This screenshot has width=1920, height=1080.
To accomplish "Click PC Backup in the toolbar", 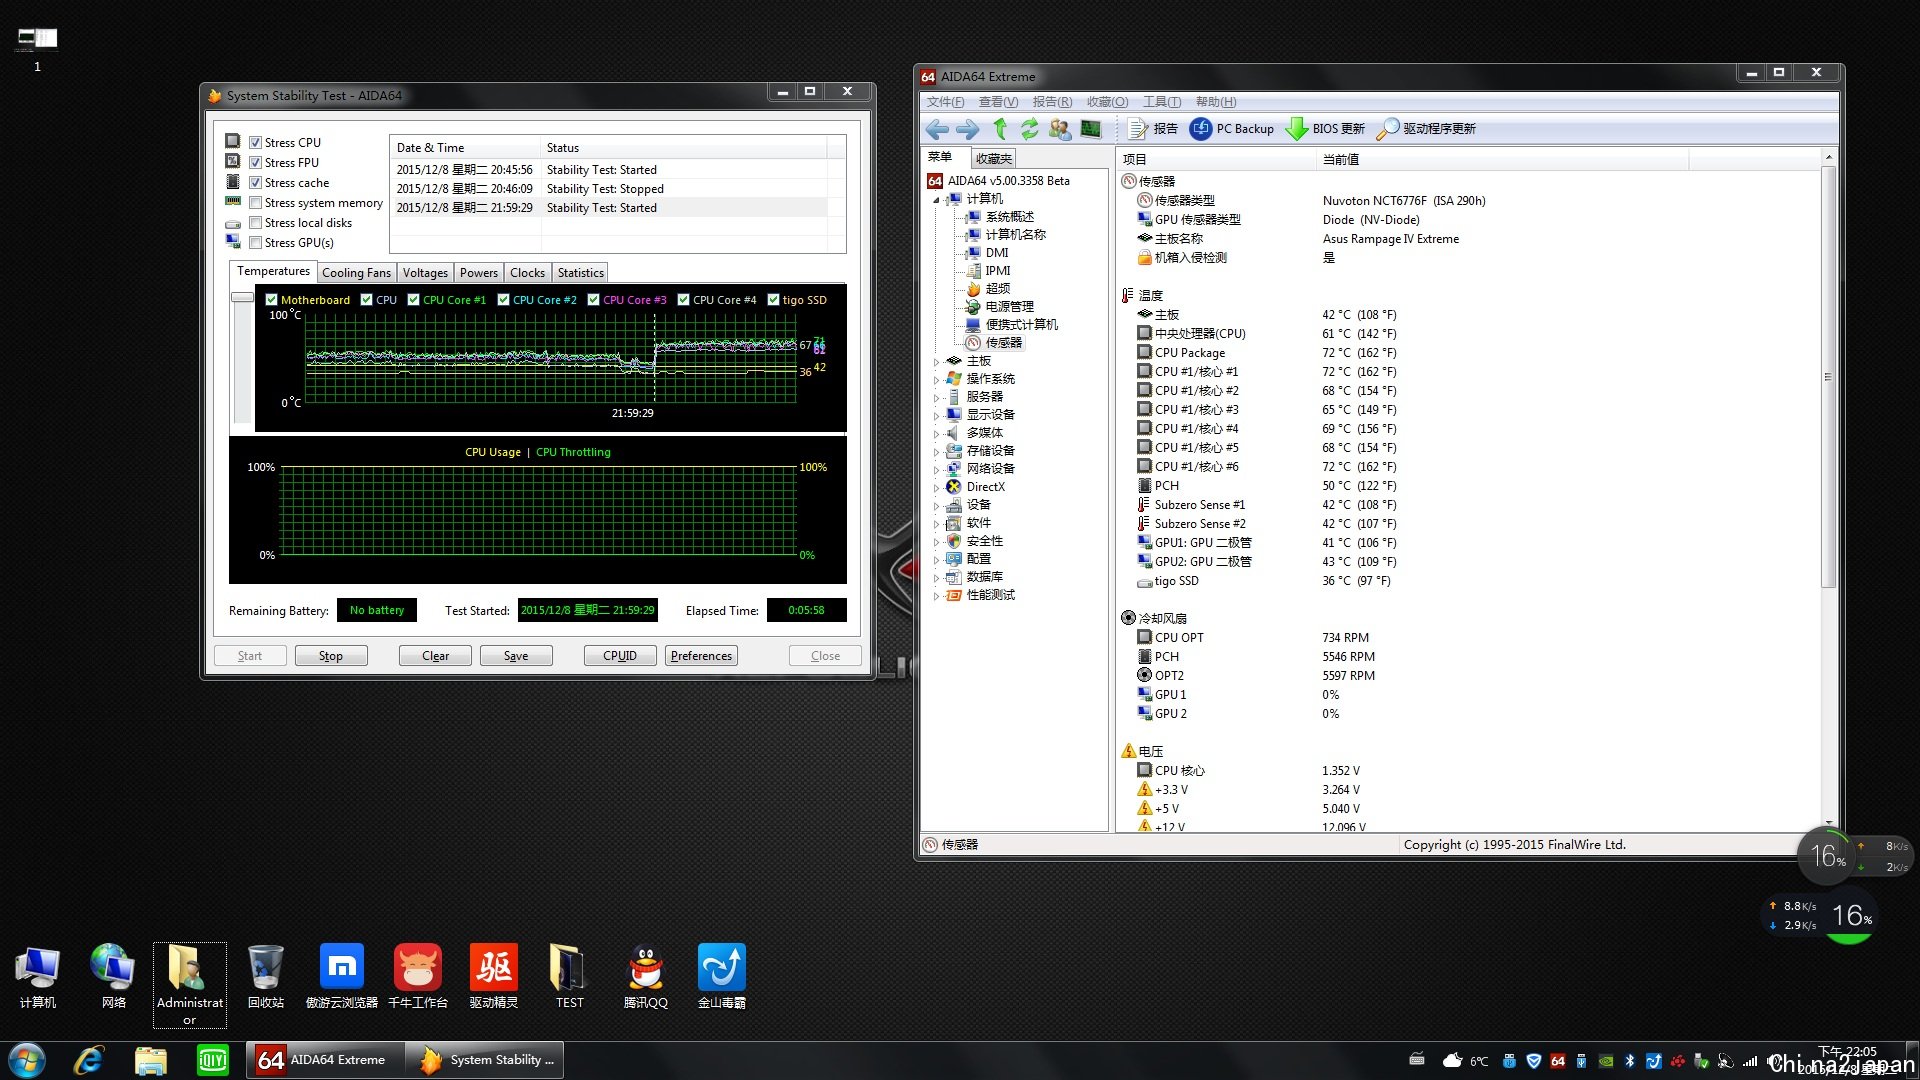I will 1232,129.
